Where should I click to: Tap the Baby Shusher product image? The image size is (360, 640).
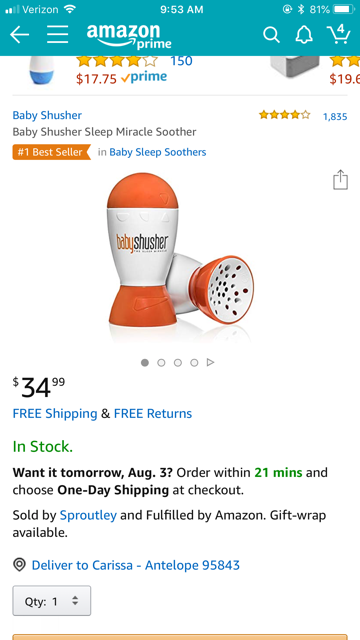pos(180,254)
